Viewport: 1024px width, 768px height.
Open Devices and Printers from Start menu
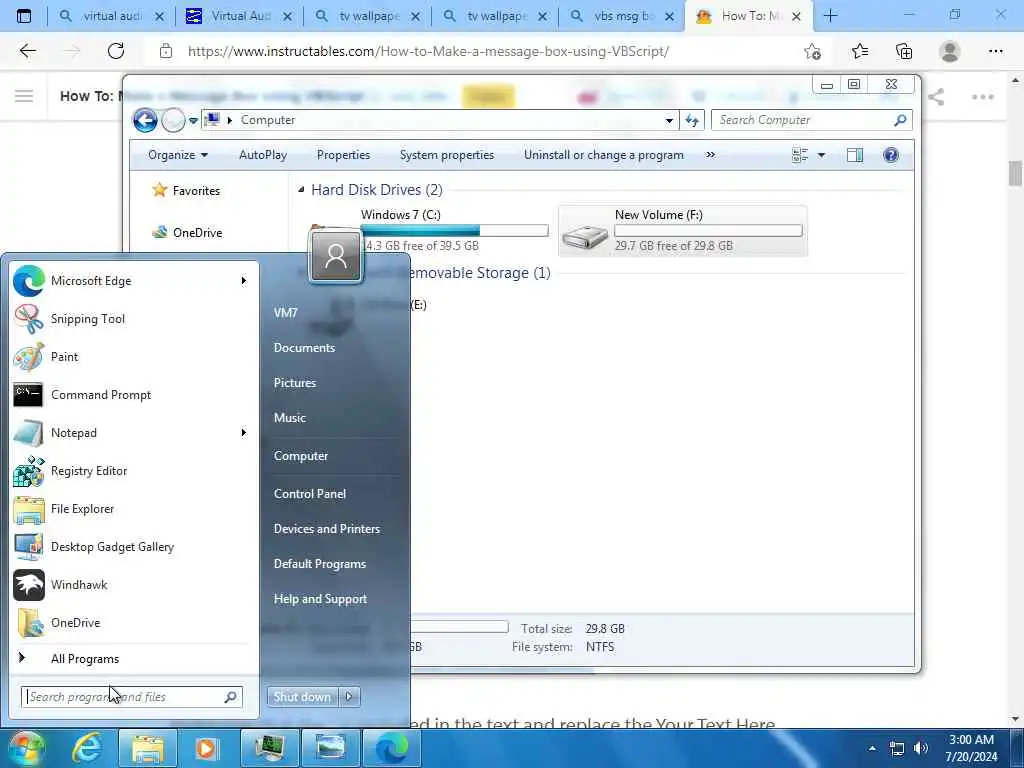pos(327,529)
